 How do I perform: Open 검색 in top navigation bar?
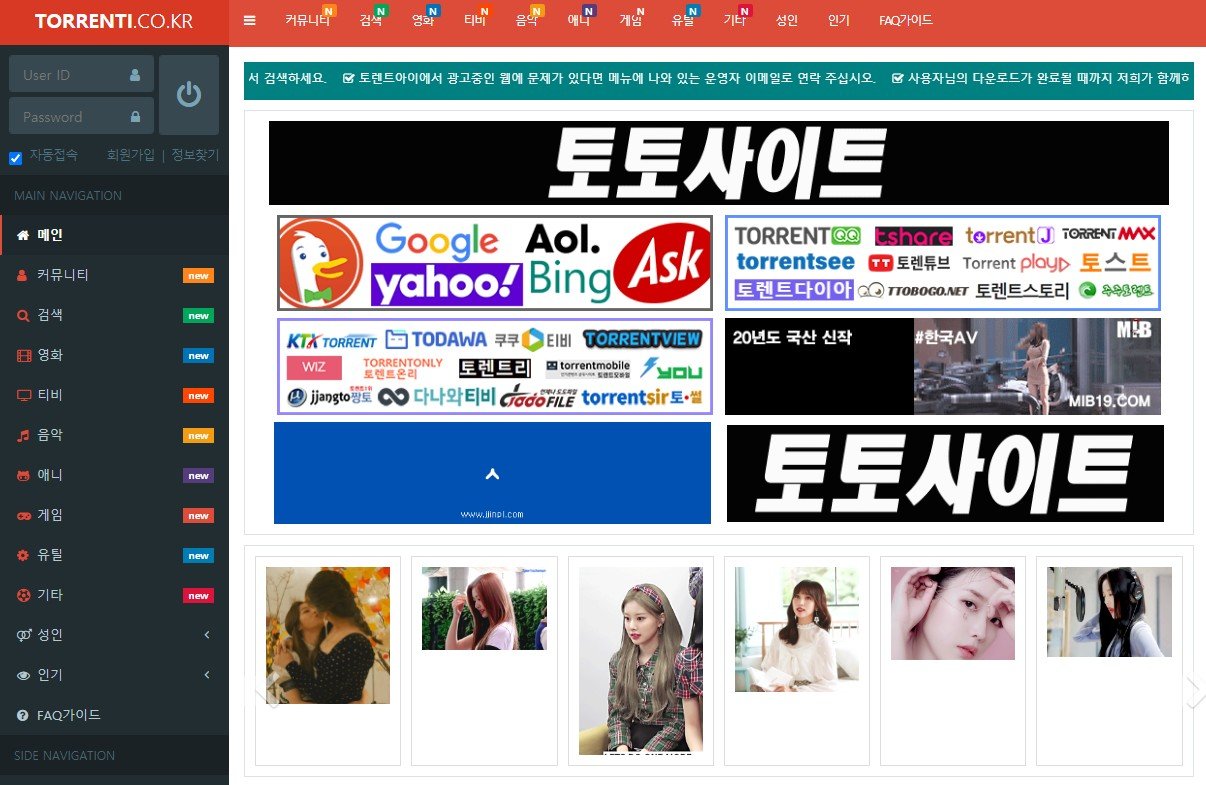(371, 20)
